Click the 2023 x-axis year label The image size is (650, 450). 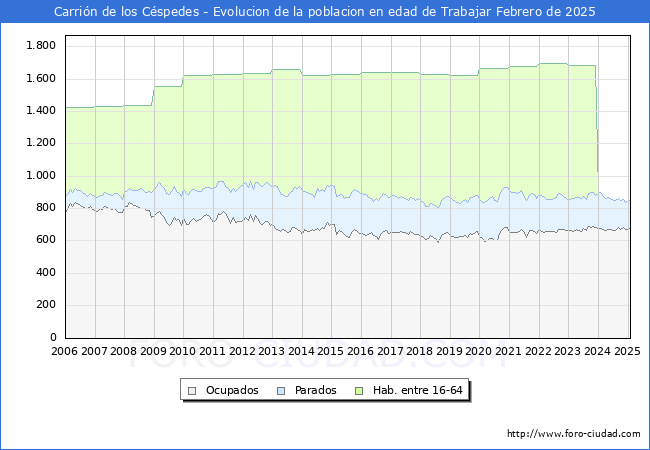pyautogui.click(x=568, y=351)
